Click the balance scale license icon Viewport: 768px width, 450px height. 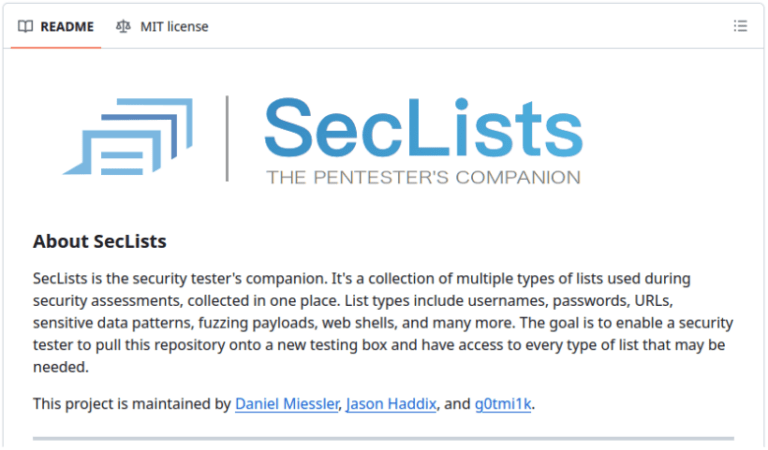[123, 26]
